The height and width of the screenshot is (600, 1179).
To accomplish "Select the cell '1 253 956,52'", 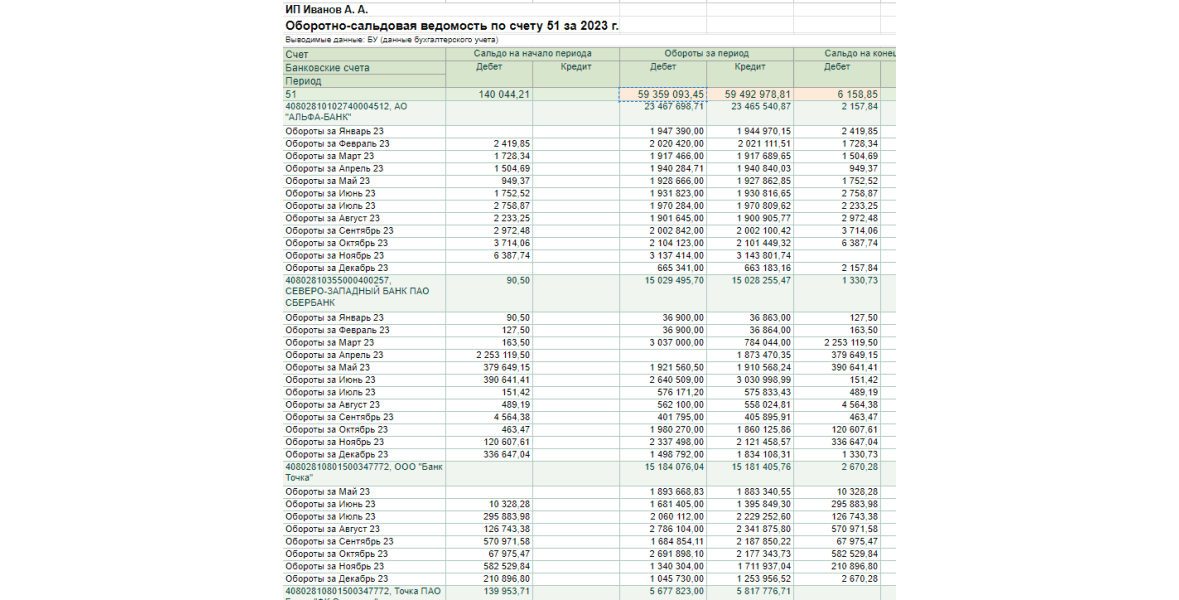I will coord(750,579).
